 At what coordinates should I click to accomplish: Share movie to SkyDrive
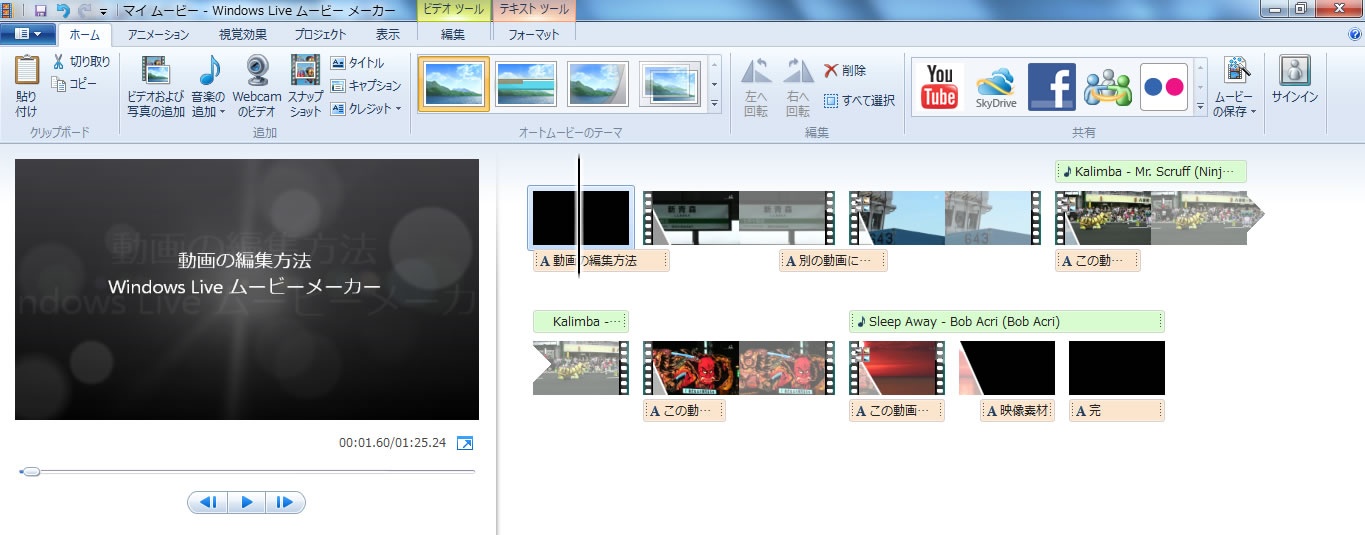[x=995, y=86]
